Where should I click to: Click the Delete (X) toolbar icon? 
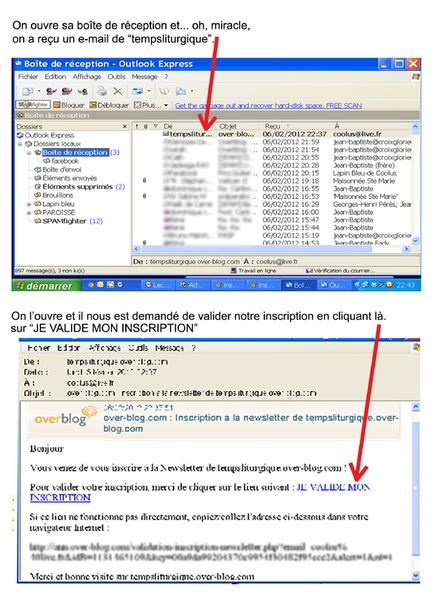tap(118, 91)
